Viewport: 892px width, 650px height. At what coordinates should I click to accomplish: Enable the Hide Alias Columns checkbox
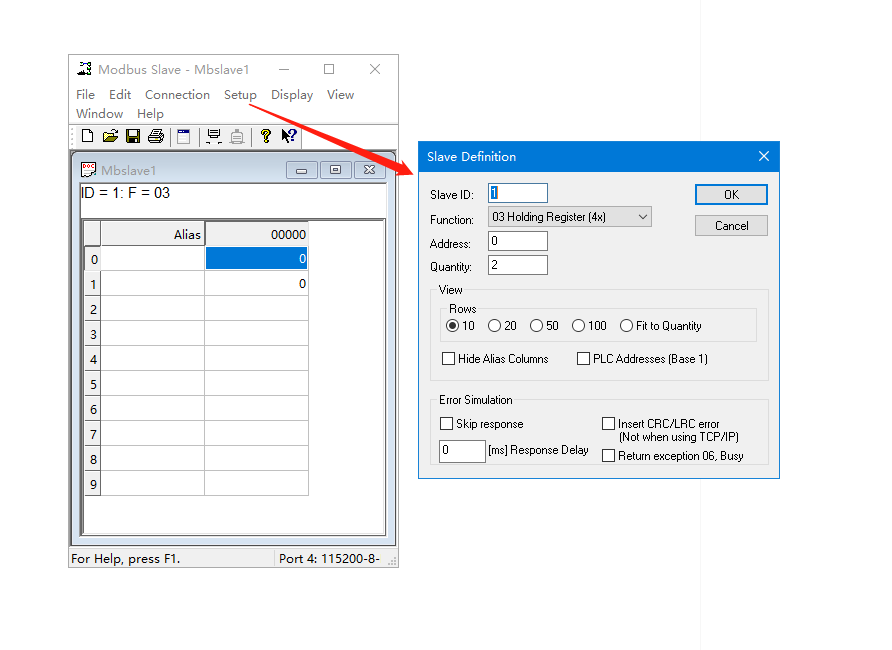448,359
